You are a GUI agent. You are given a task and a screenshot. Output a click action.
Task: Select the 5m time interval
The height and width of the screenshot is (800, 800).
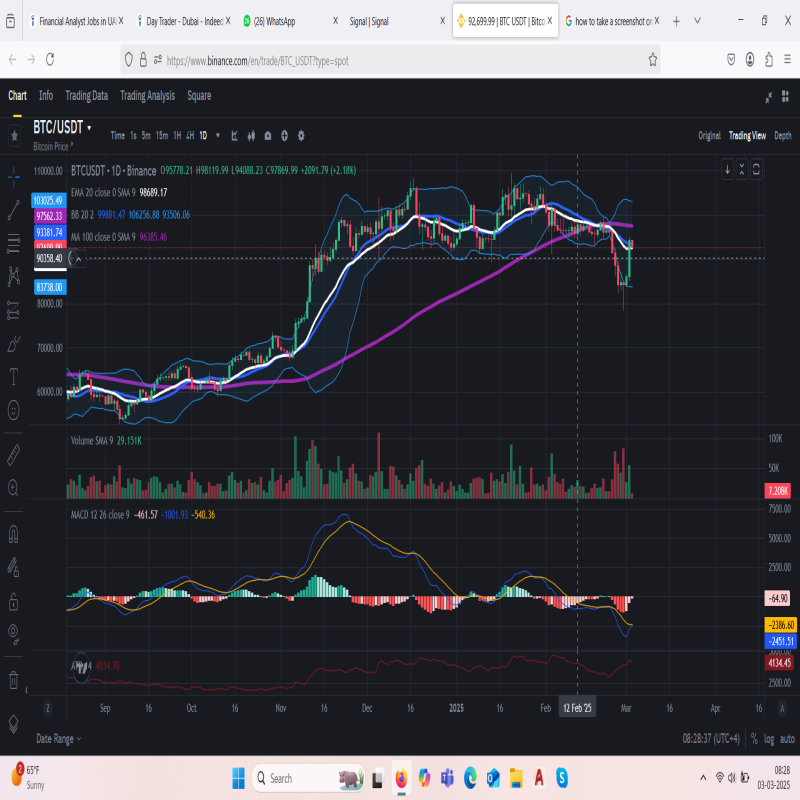tap(146, 135)
